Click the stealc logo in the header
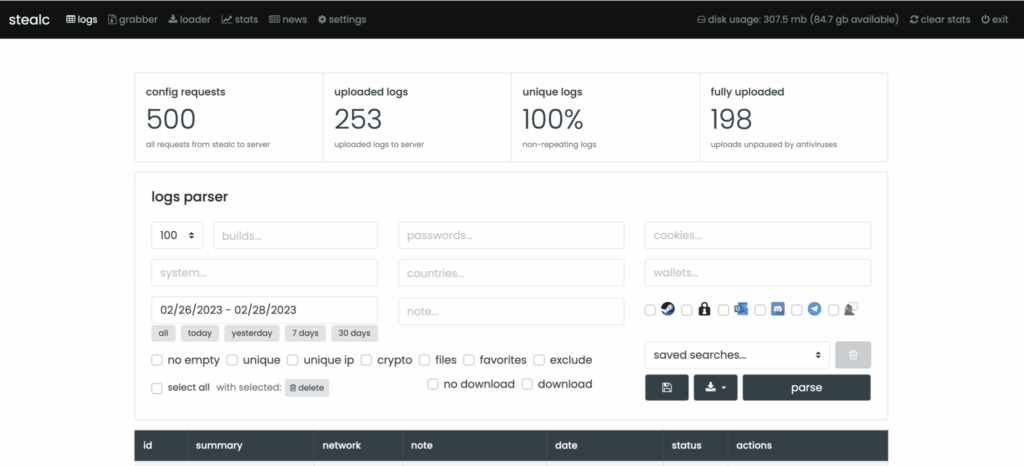This screenshot has width=1024, height=466. (x=30, y=20)
